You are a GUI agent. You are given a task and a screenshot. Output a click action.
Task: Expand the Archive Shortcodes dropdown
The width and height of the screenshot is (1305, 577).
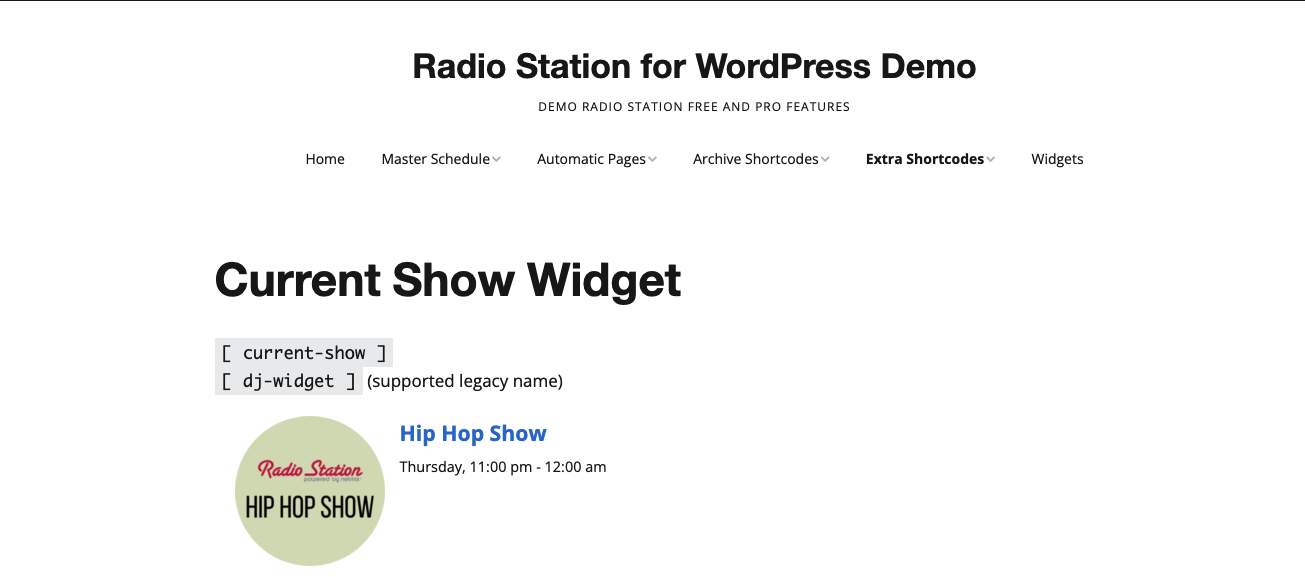[825, 158]
